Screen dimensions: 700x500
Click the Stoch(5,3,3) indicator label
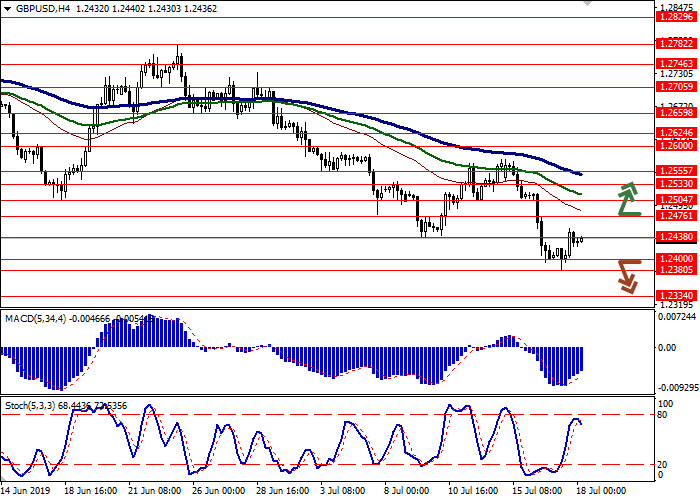[x=29, y=407]
